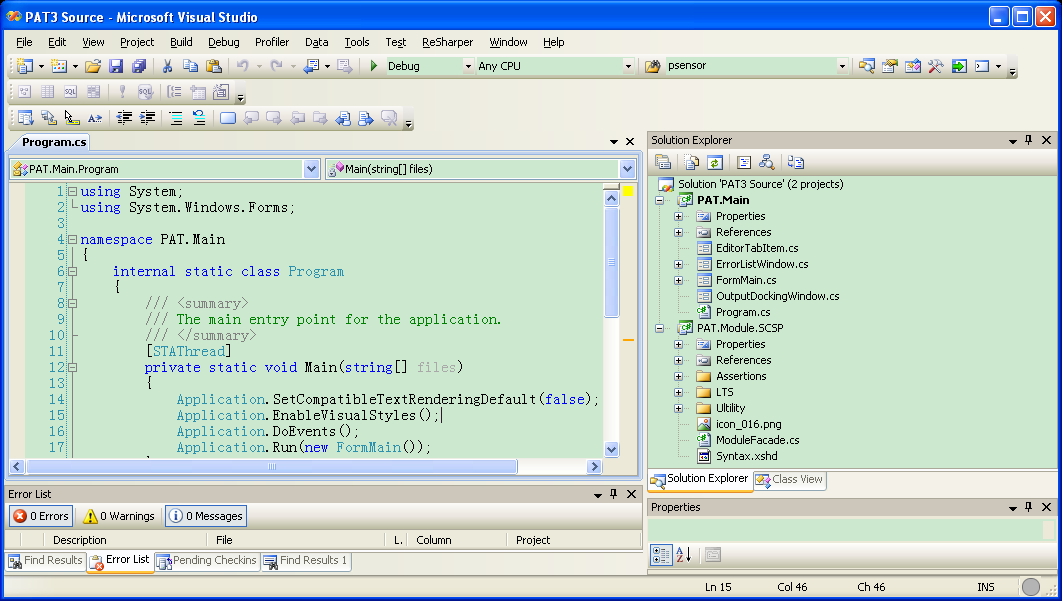Save the current file with the floppy icon
Viewport: 1062px width, 601px height.
tap(116, 66)
